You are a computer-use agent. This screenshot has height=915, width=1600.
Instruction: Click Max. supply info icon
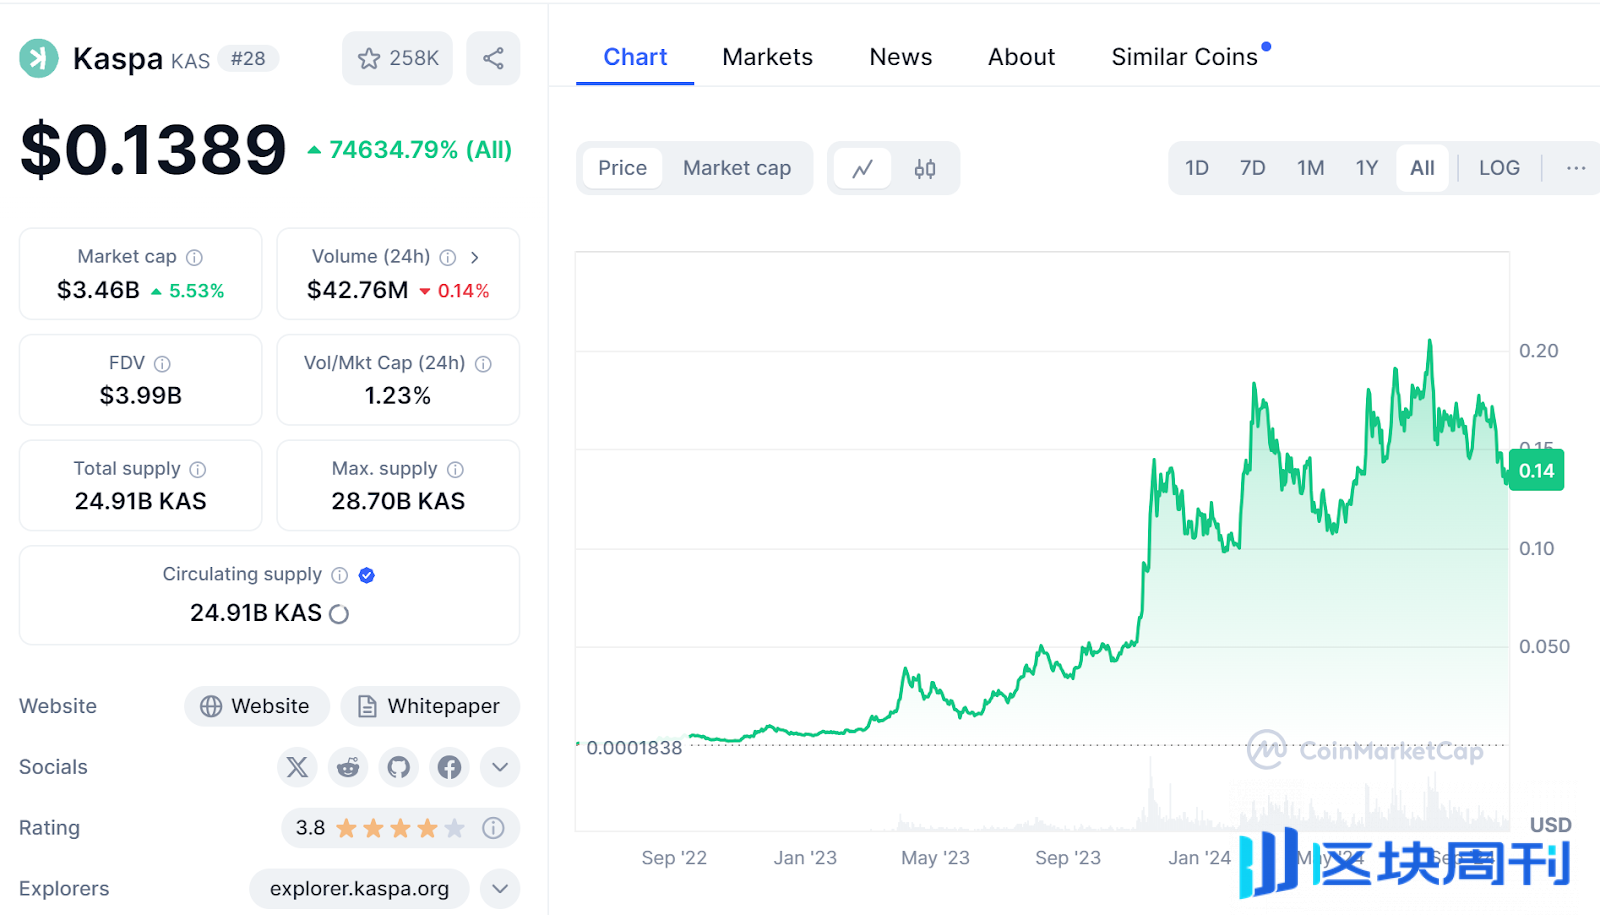pyautogui.click(x=455, y=469)
